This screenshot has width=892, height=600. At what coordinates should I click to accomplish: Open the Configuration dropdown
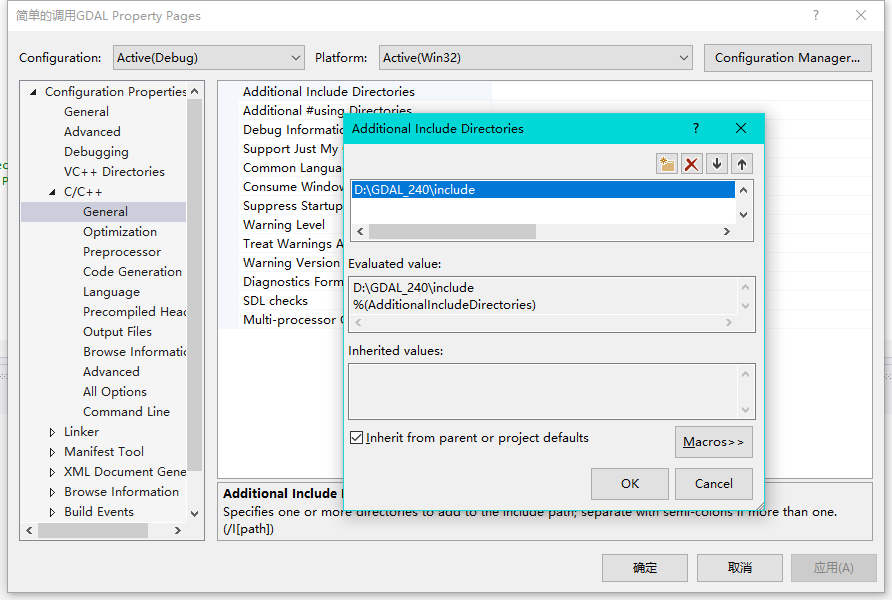tap(209, 57)
